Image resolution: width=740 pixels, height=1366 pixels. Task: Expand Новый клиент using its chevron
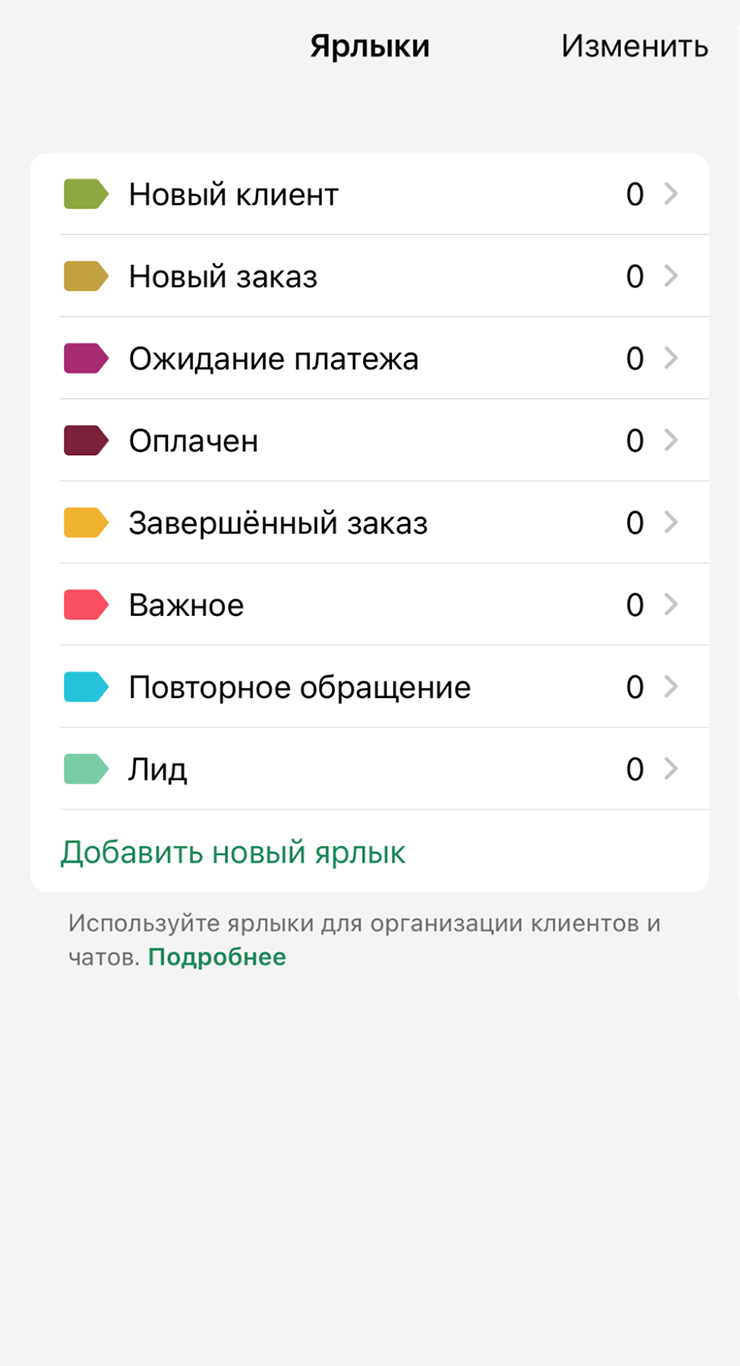pos(671,194)
